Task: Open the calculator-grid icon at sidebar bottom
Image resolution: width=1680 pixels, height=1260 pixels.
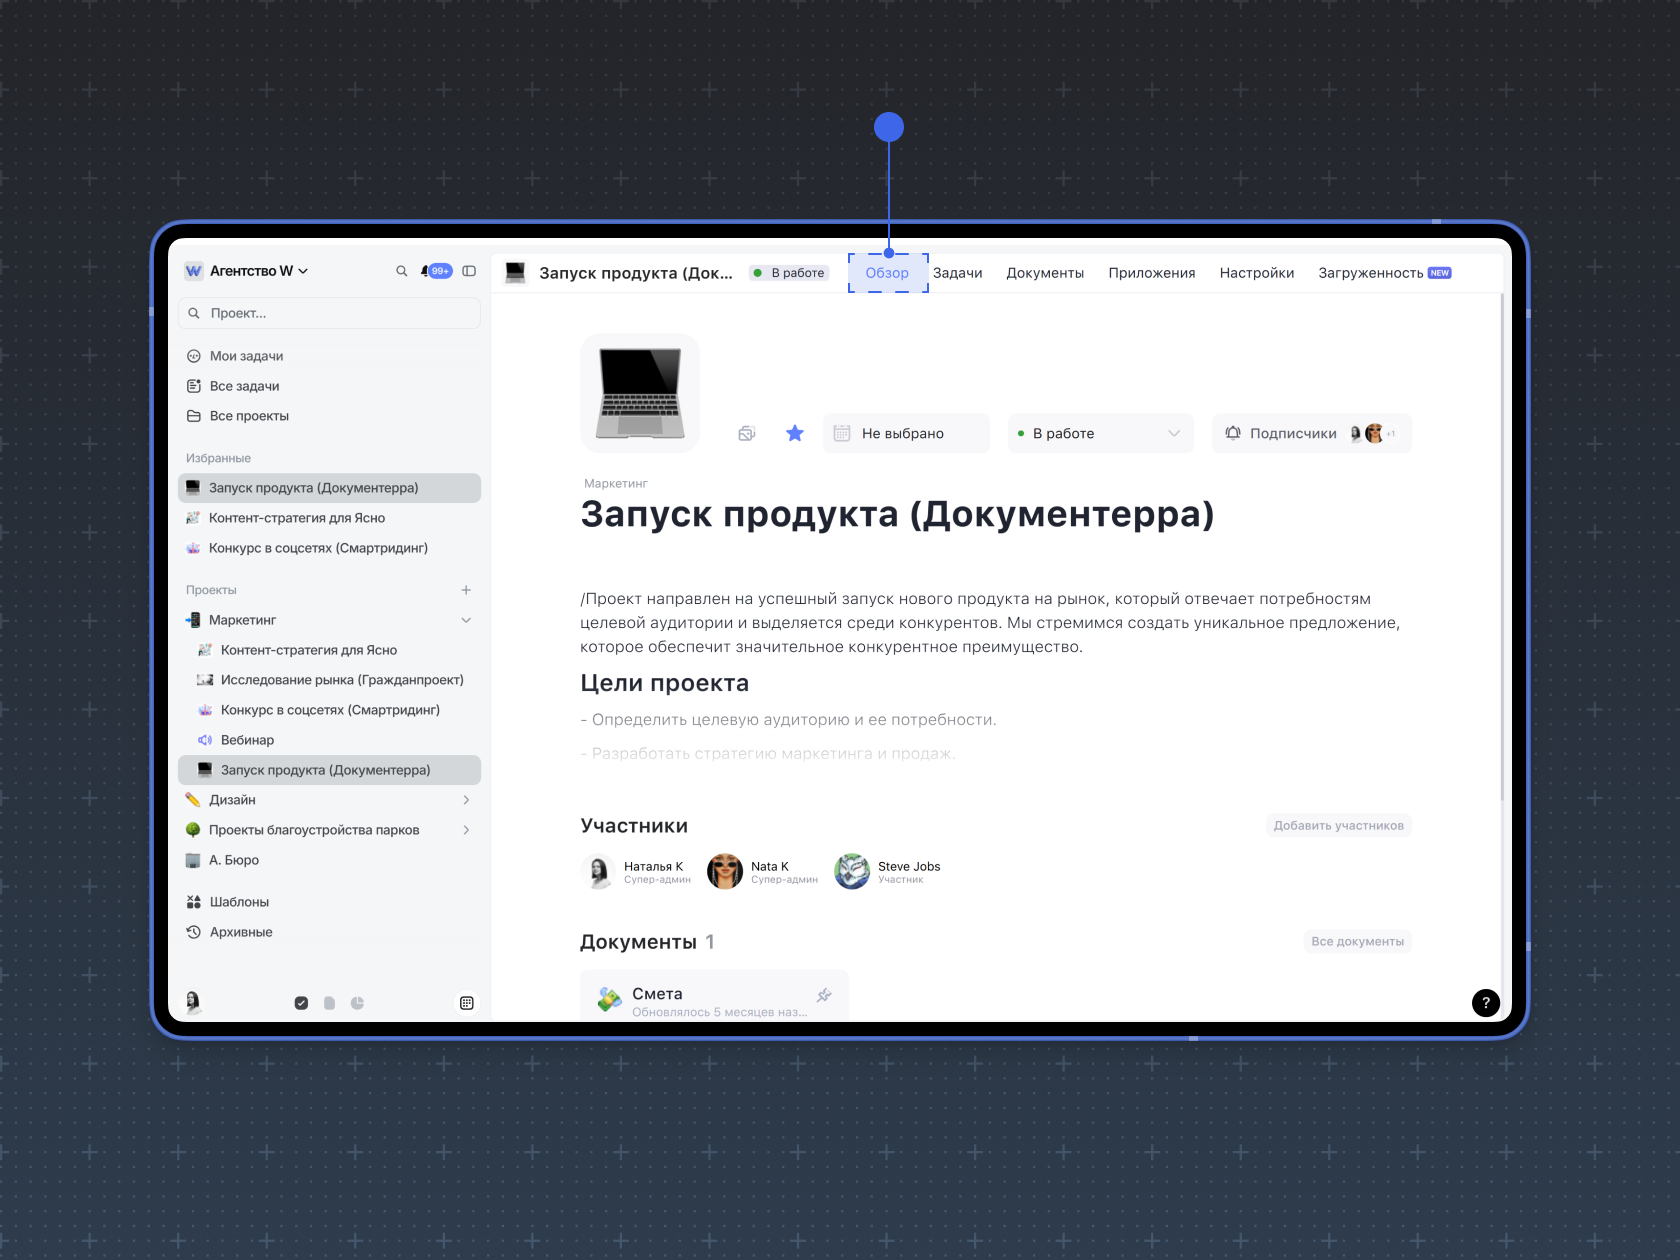Action: (x=466, y=1003)
